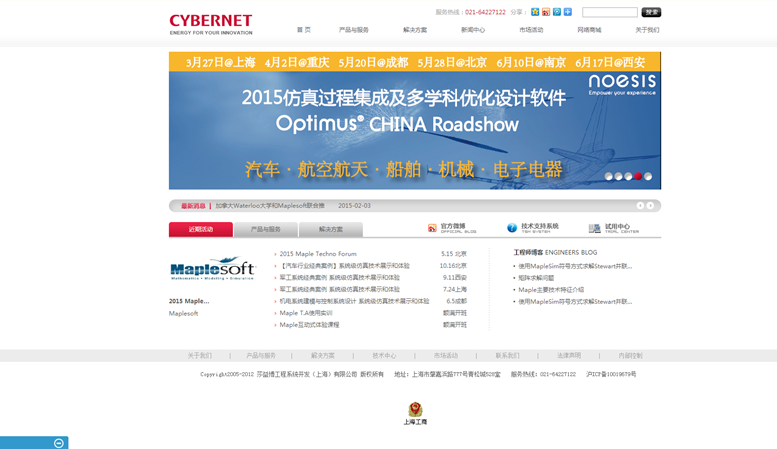Open blog post 矩阵求解问题

[x=536, y=278]
